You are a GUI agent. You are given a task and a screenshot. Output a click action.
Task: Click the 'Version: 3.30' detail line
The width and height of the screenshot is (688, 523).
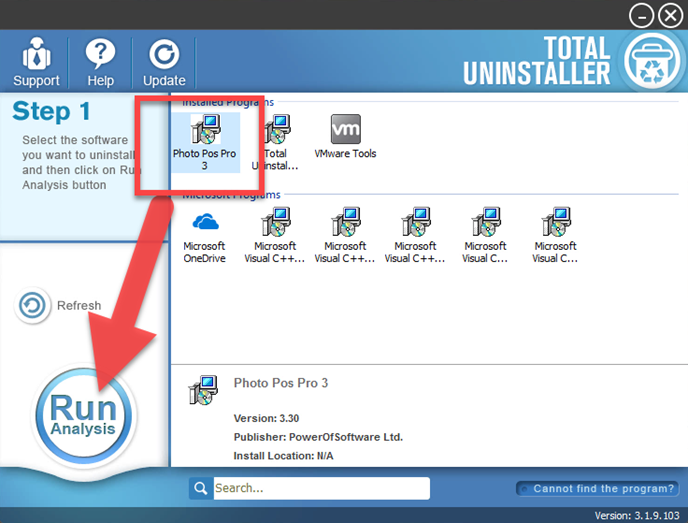(266, 418)
